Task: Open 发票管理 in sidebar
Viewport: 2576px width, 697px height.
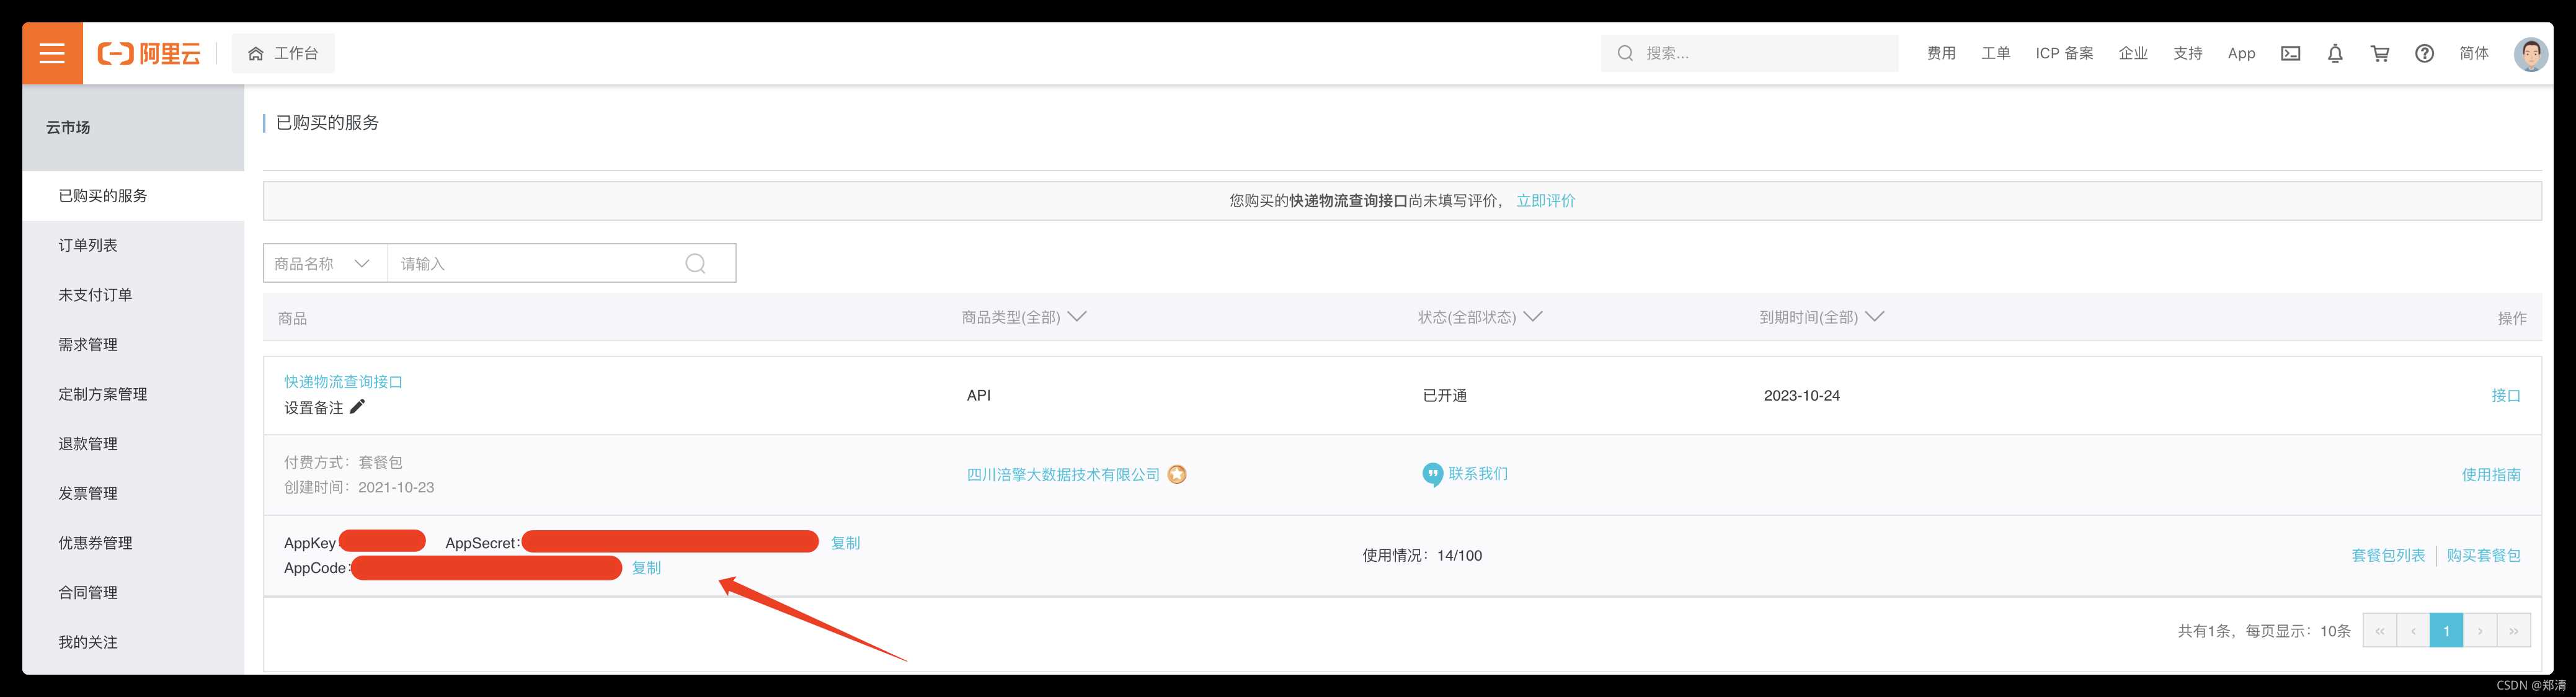Action: pyautogui.click(x=133, y=493)
